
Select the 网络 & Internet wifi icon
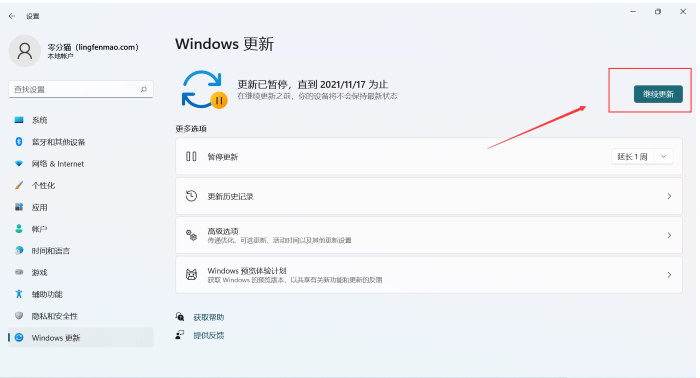tap(19, 163)
